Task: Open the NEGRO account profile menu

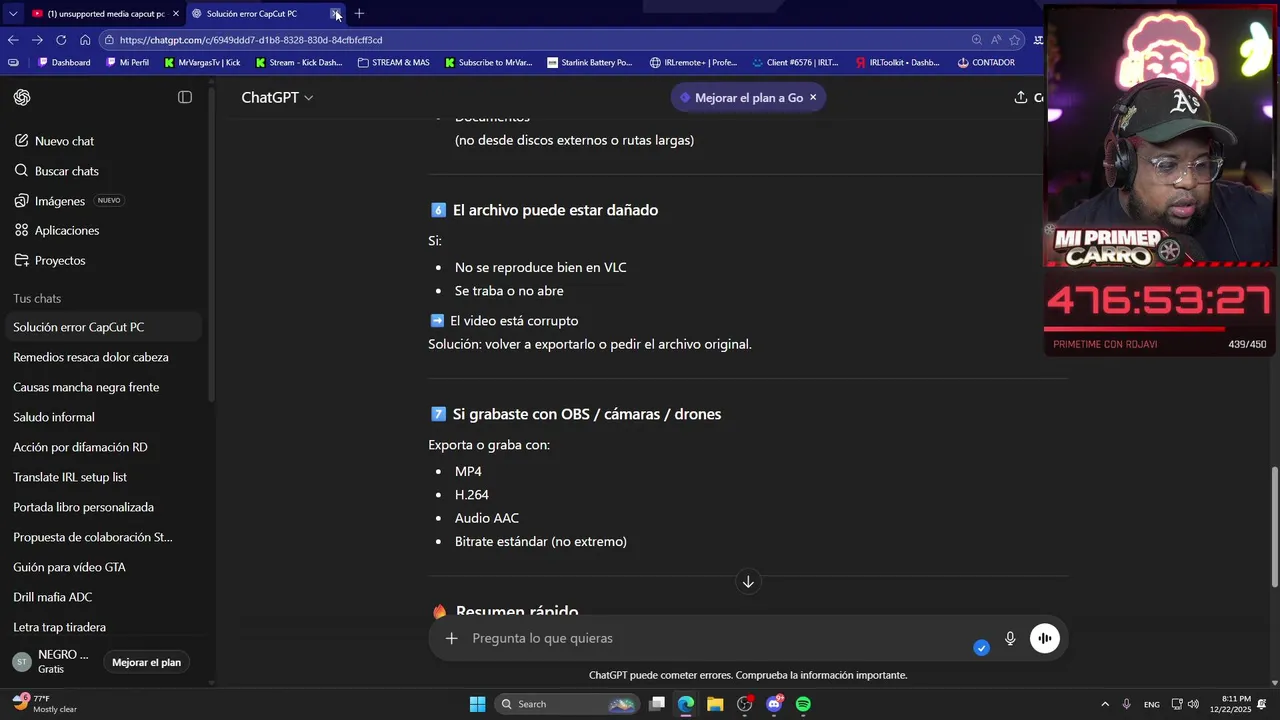Action: click(x=52, y=661)
